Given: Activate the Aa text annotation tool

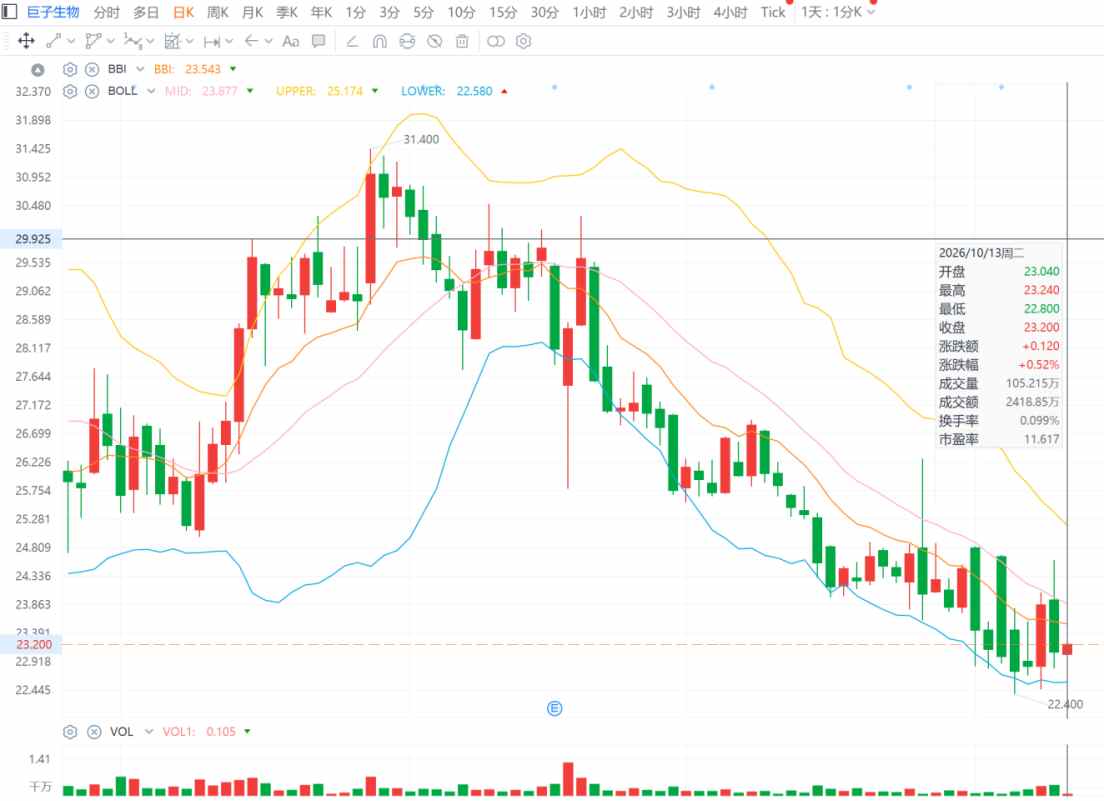Looking at the screenshot, I should click(x=291, y=41).
